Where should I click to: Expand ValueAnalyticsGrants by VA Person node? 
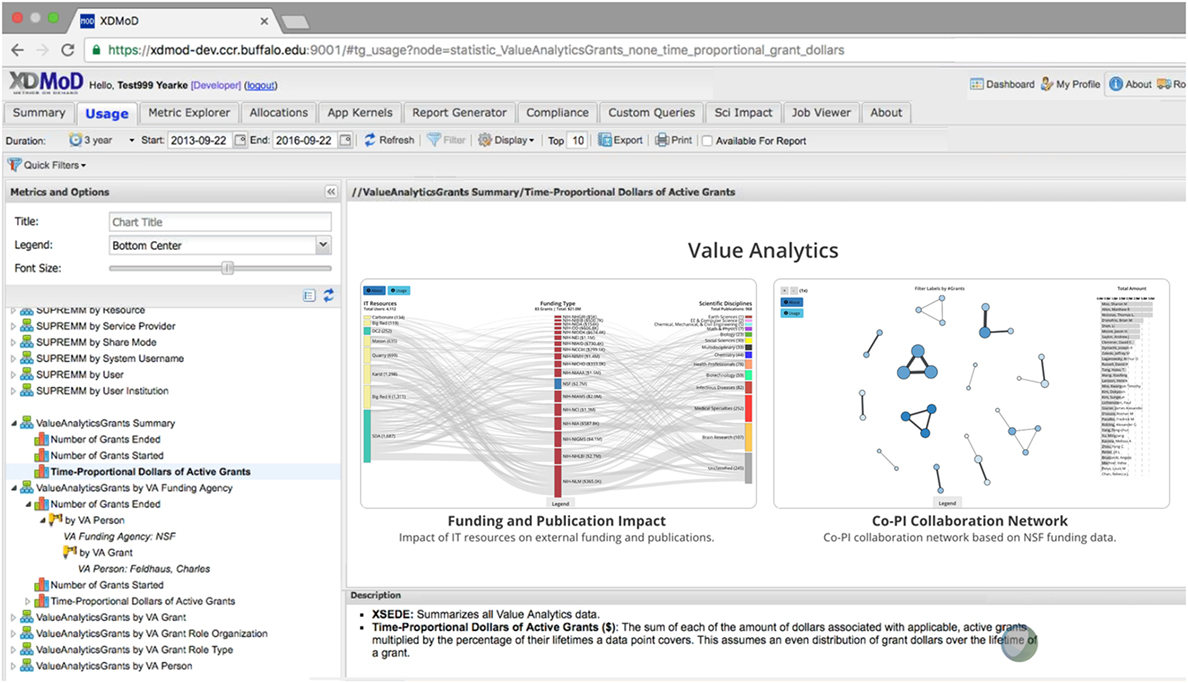tap(13, 666)
